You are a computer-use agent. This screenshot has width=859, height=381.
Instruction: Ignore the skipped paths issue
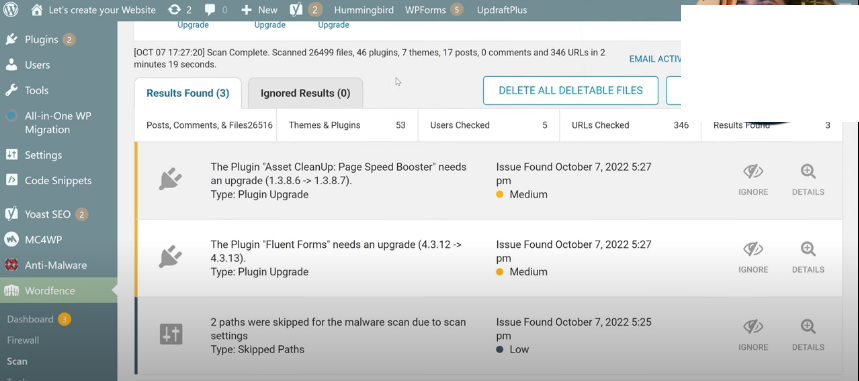[753, 335]
